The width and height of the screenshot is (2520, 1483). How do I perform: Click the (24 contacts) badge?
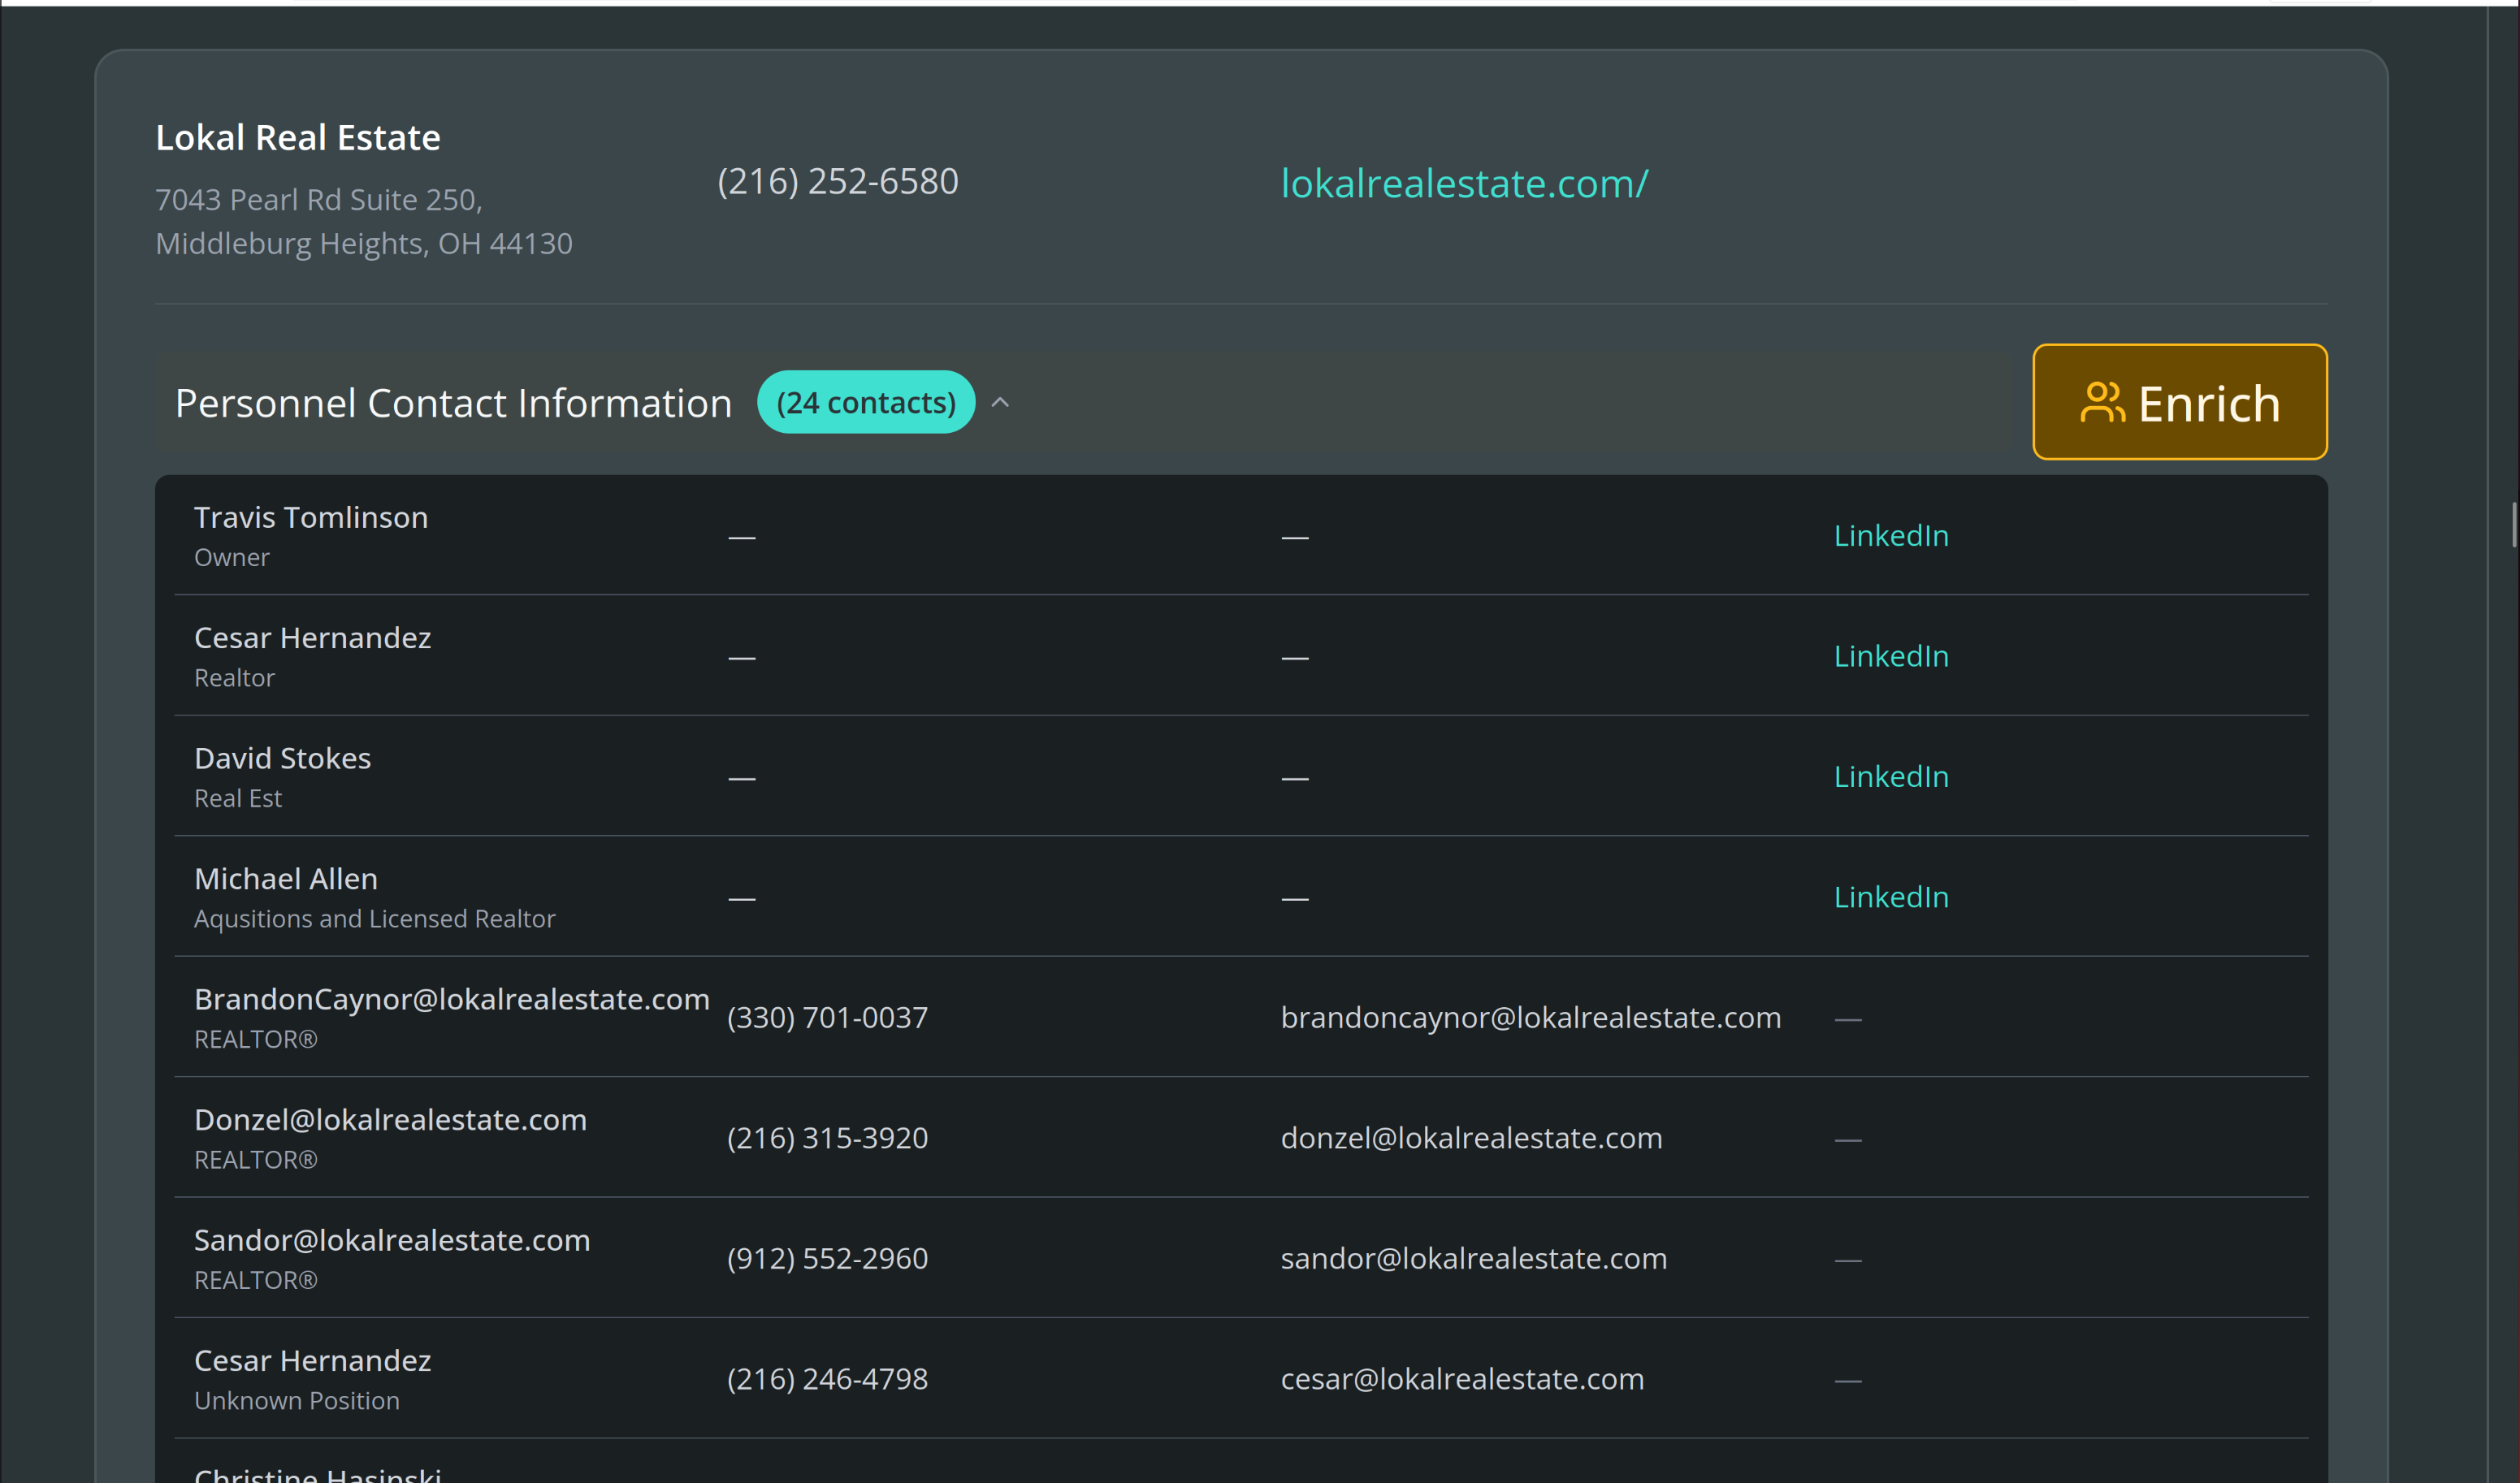(x=866, y=401)
